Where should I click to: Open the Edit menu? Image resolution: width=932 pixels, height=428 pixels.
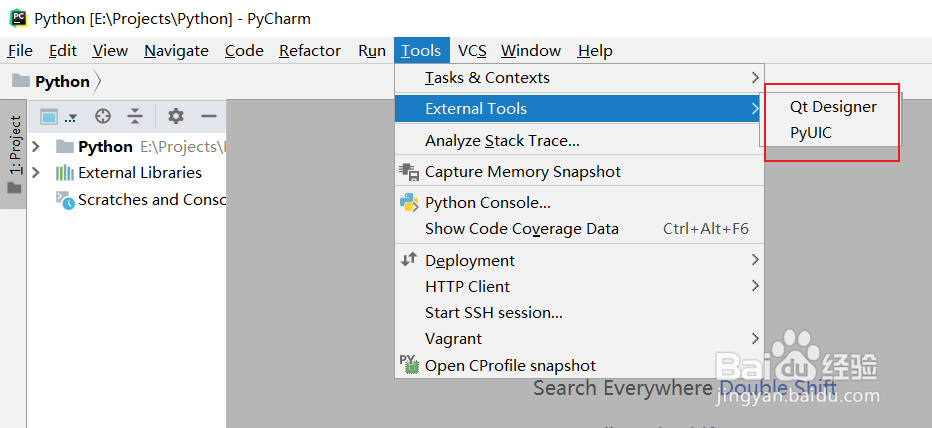pos(63,51)
